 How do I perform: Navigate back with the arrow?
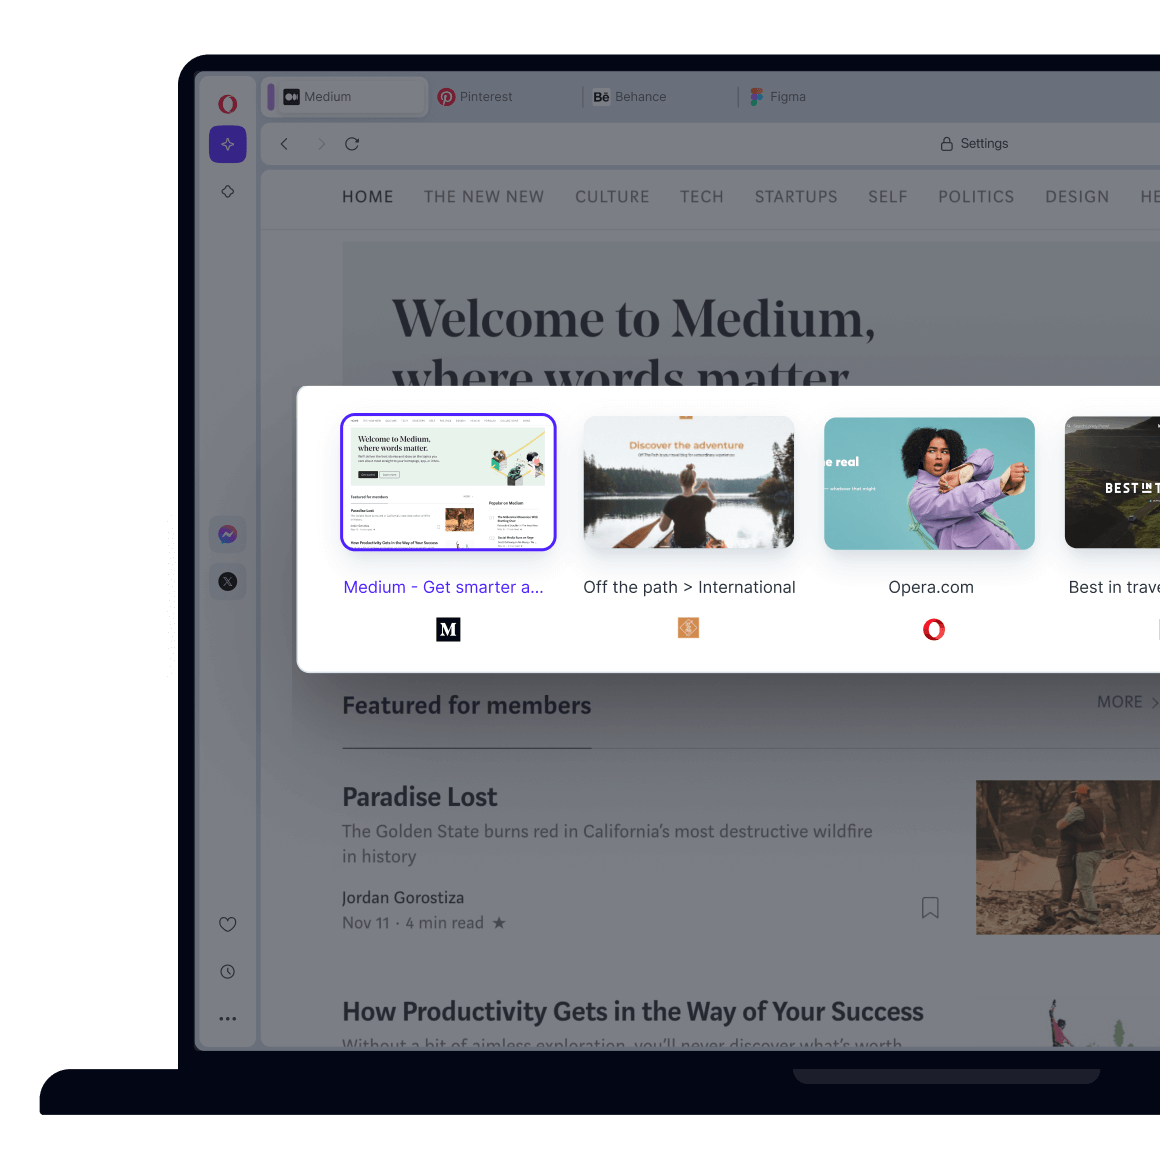coord(284,143)
